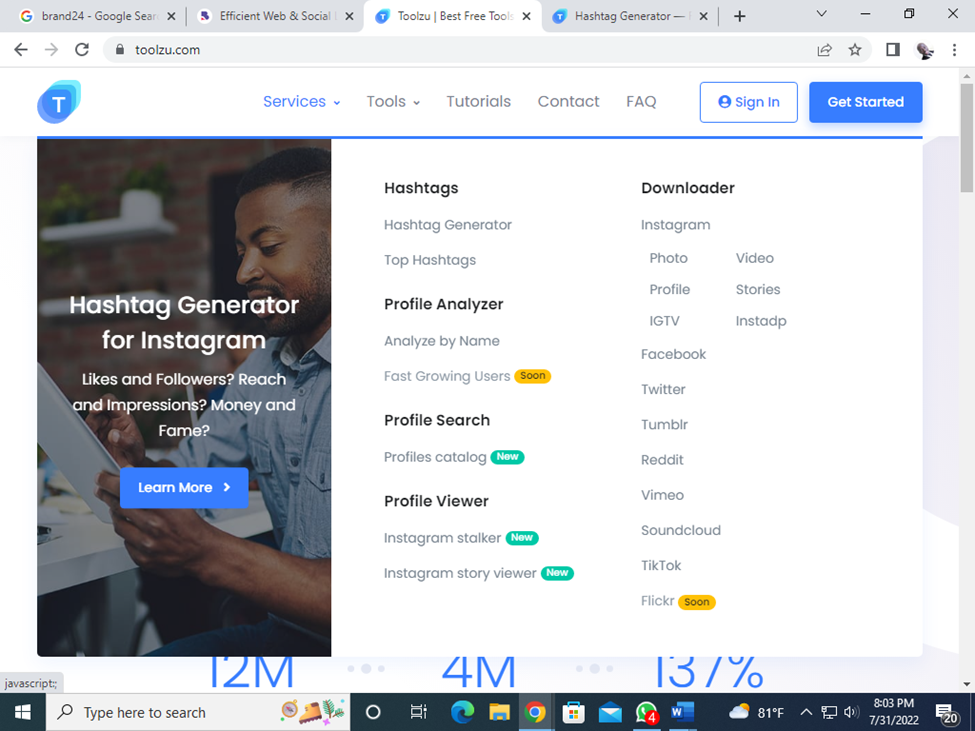Launch Microsoft Edge from the taskbar
The width and height of the screenshot is (975, 731).
point(462,712)
